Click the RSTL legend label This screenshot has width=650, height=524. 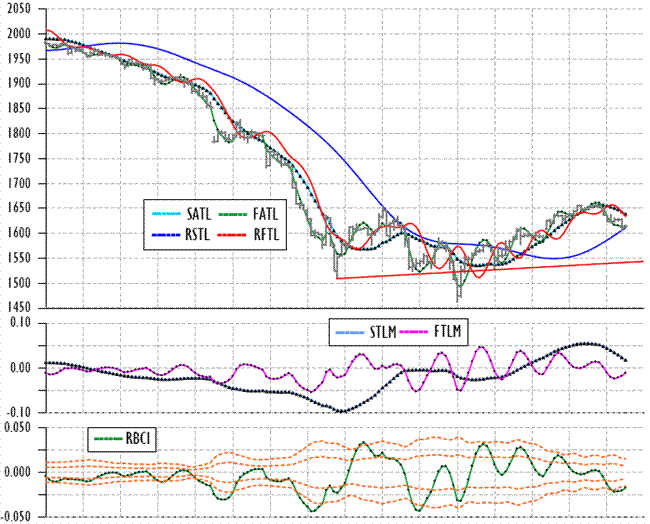(197, 235)
